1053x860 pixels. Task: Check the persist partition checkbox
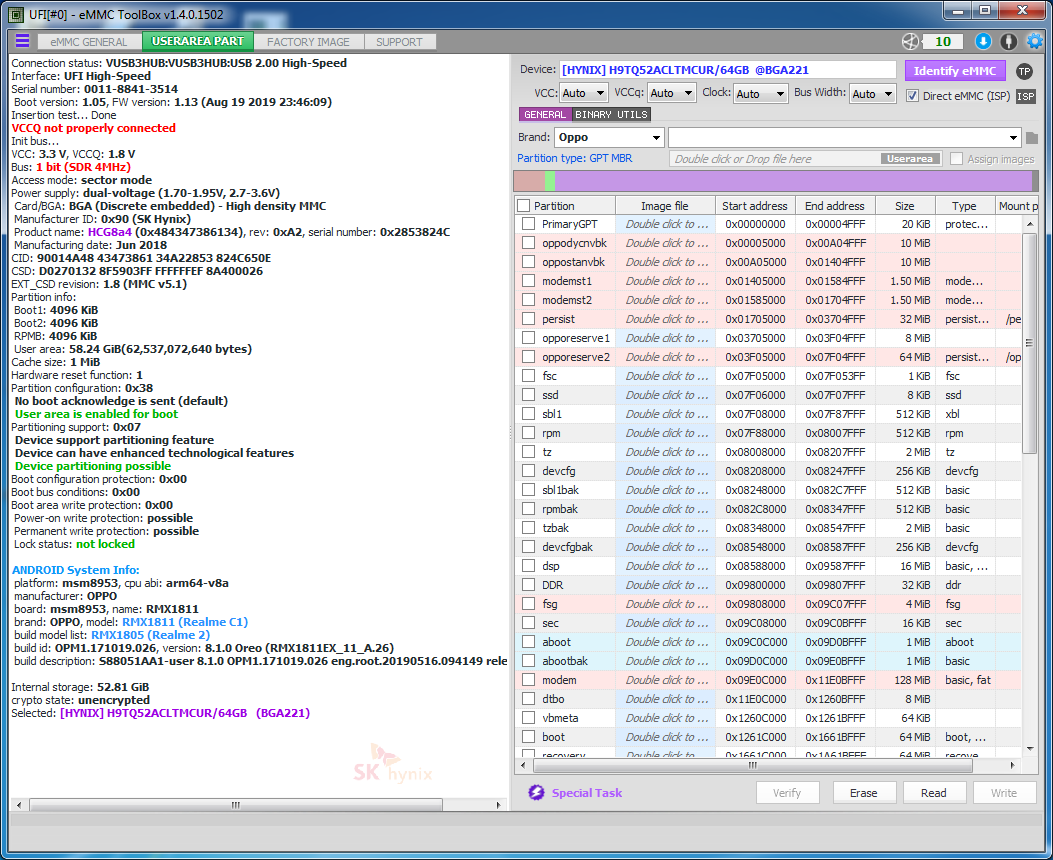coord(529,319)
